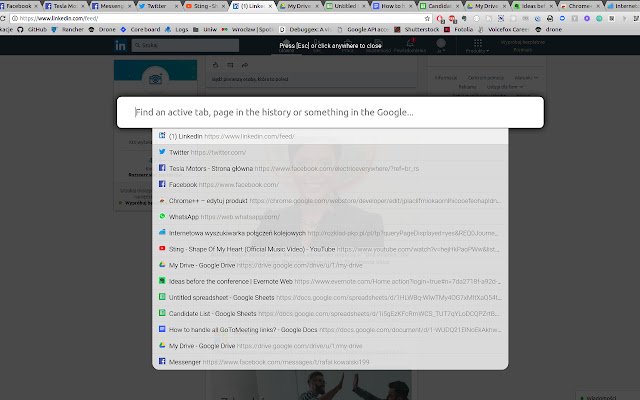Click the dimmed LinkedIn logo
Viewport: 640px width, 400px height.
(120, 45)
